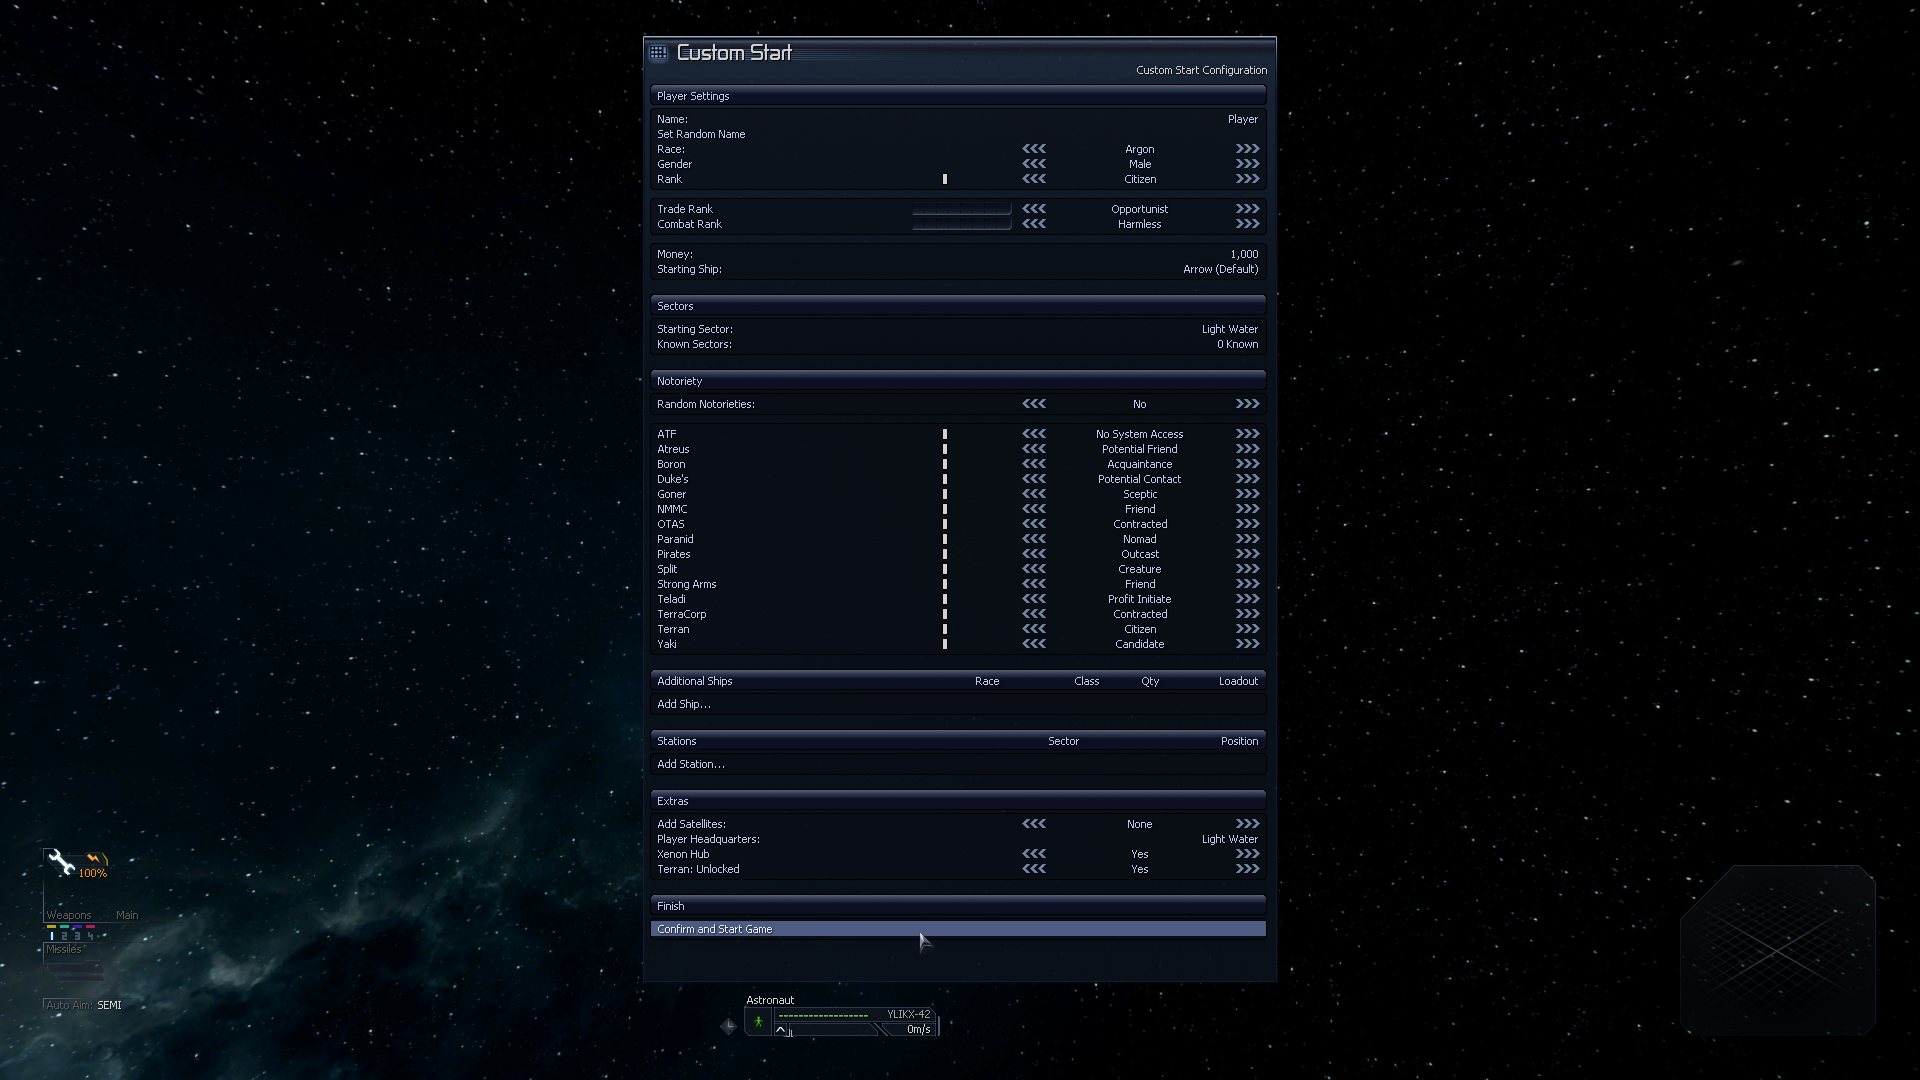Click the sector radar map gauge
Image resolution: width=1920 pixels, height=1080 pixels.
point(1777,950)
